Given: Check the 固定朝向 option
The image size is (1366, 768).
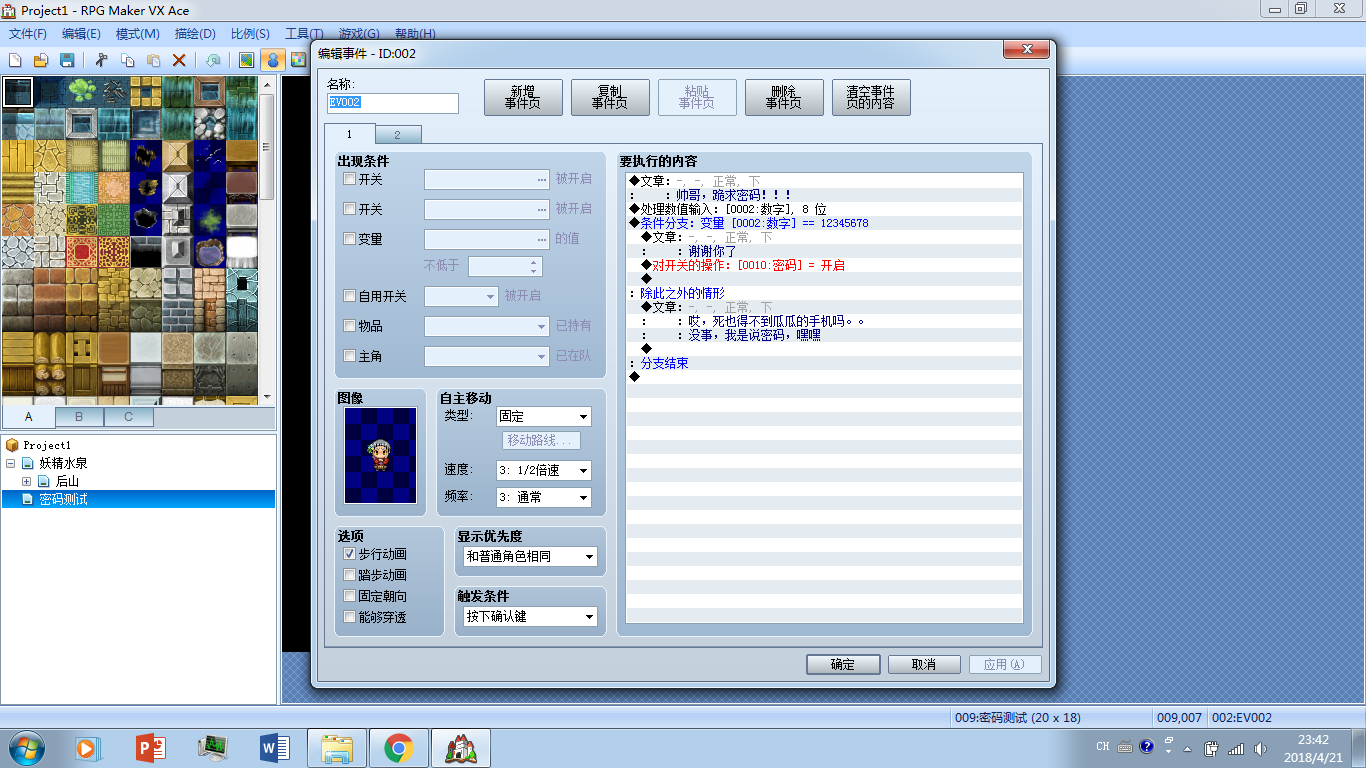Looking at the screenshot, I should 349,596.
